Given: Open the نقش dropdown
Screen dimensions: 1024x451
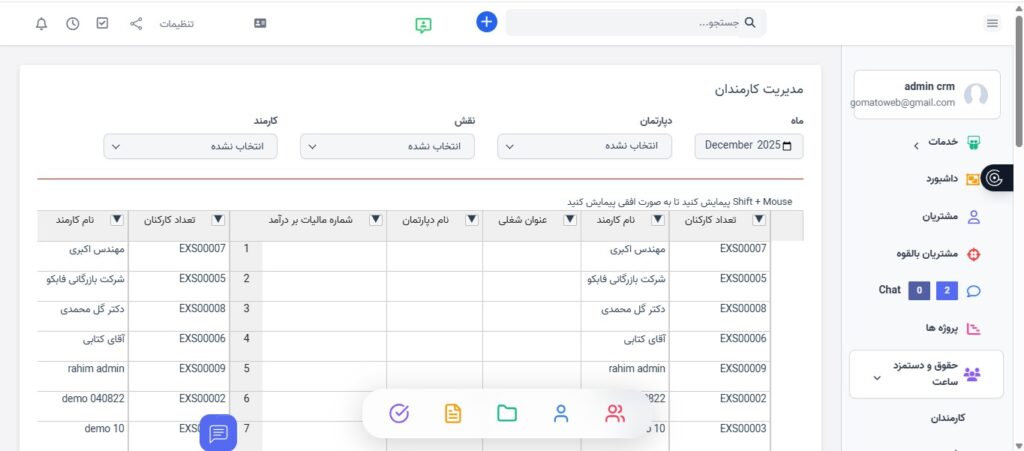Looking at the screenshot, I should tap(387, 146).
